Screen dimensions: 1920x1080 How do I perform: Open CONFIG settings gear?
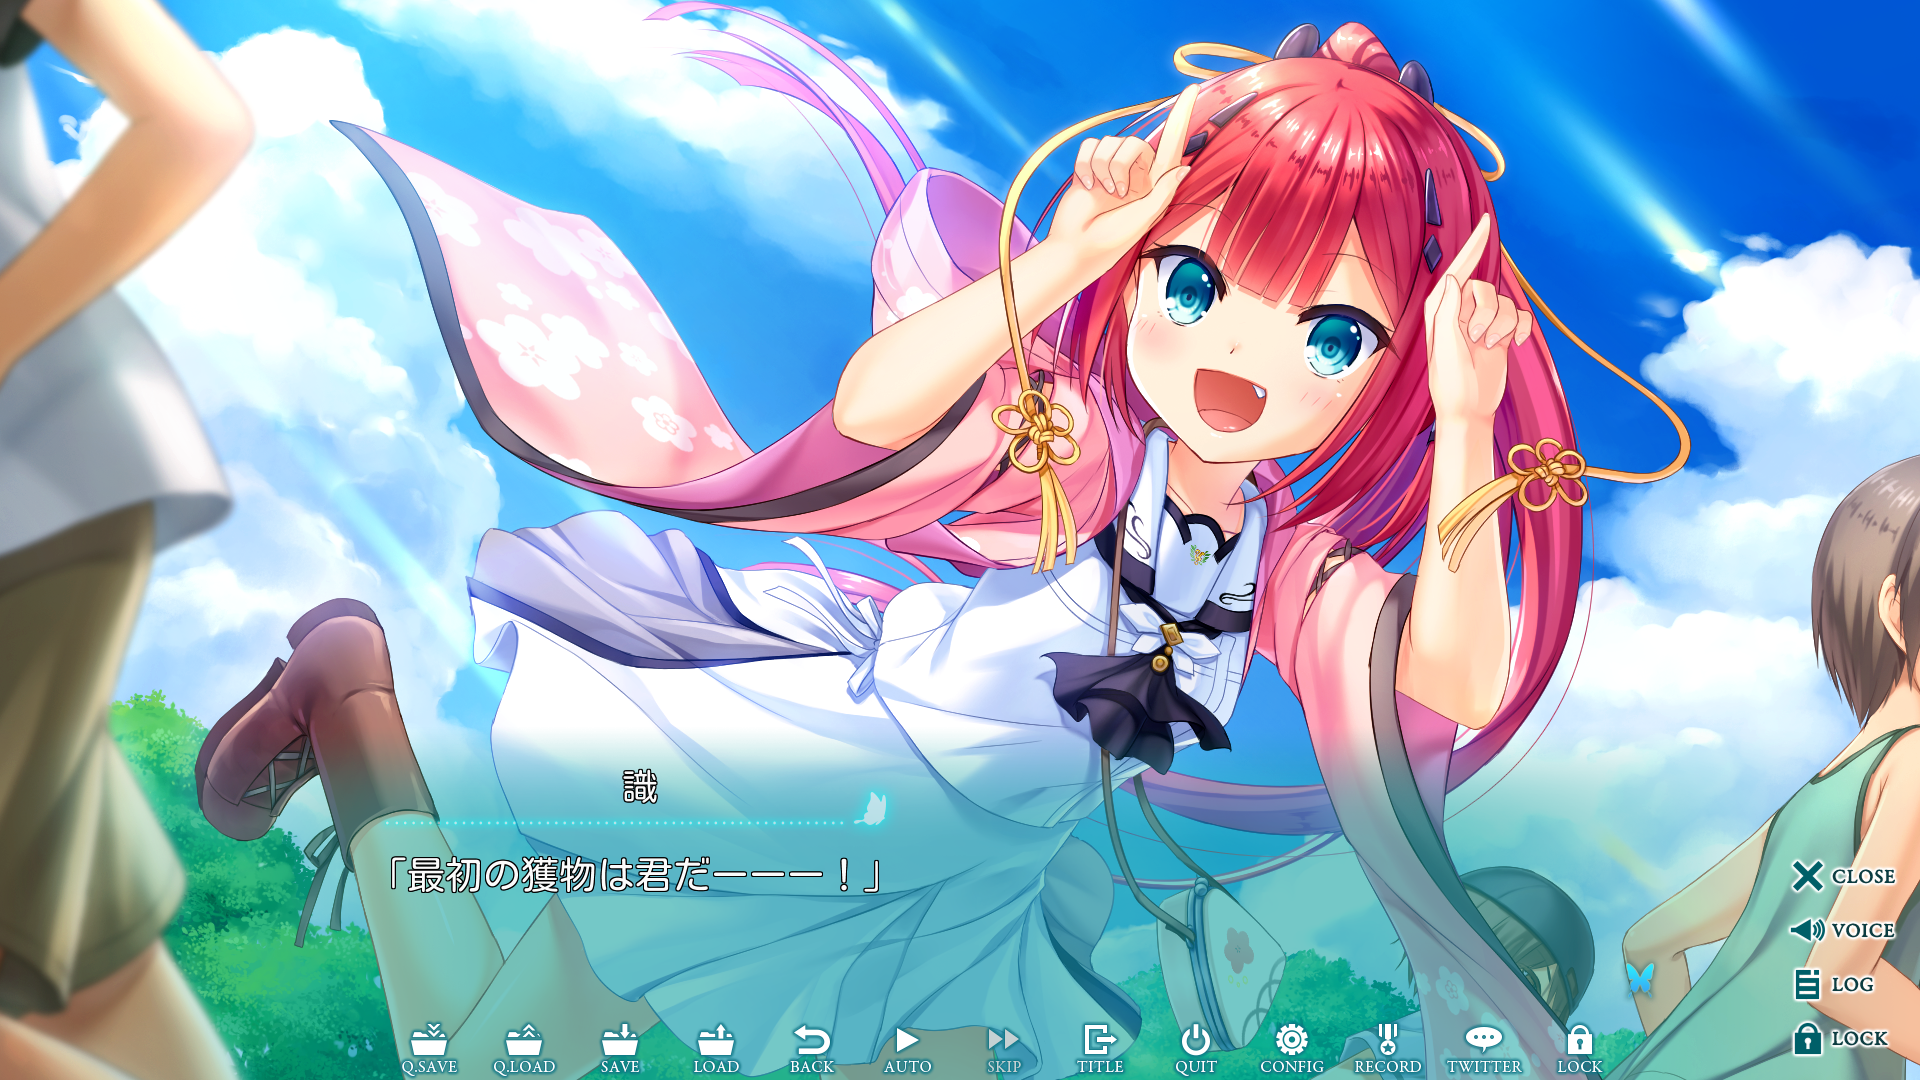1292,1049
